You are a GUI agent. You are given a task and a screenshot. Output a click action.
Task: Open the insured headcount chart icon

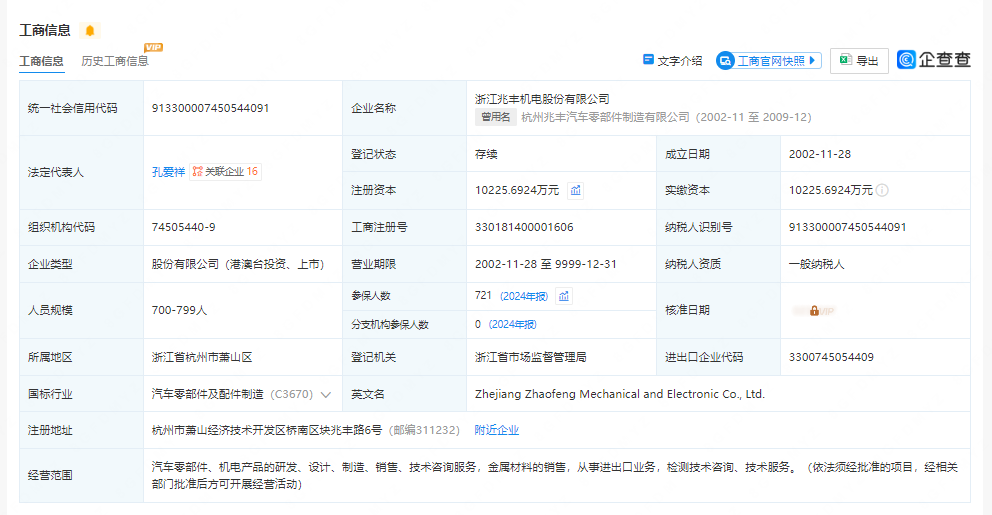click(564, 296)
